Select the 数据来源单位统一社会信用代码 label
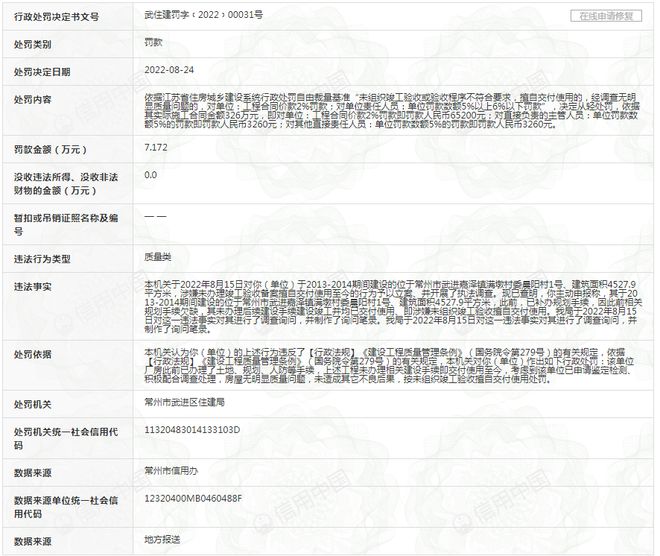Screen dimensions: 660x556 (66, 507)
